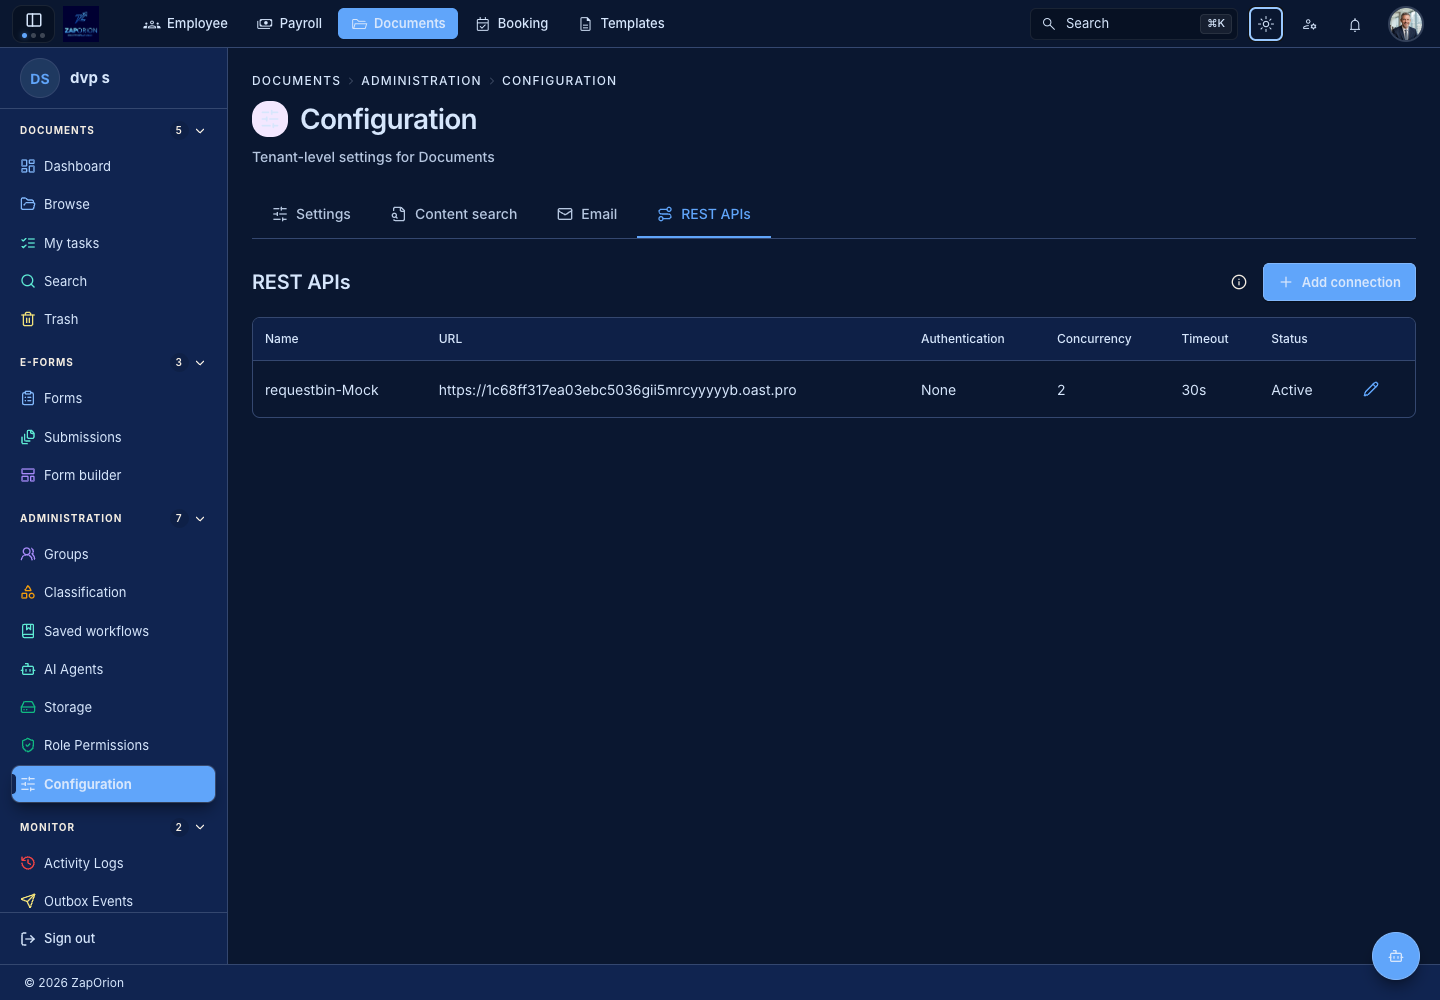Screen dimensions: 1440x1000
Task: Collapse the Monitor sidebar section
Action: pos(200,828)
